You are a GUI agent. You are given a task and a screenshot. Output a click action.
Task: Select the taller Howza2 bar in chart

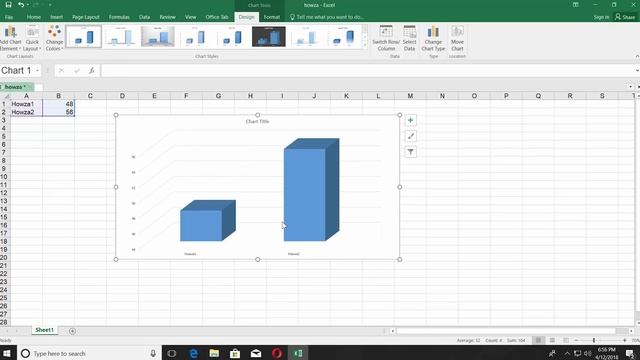pyautogui.click(x=311, y=190)
